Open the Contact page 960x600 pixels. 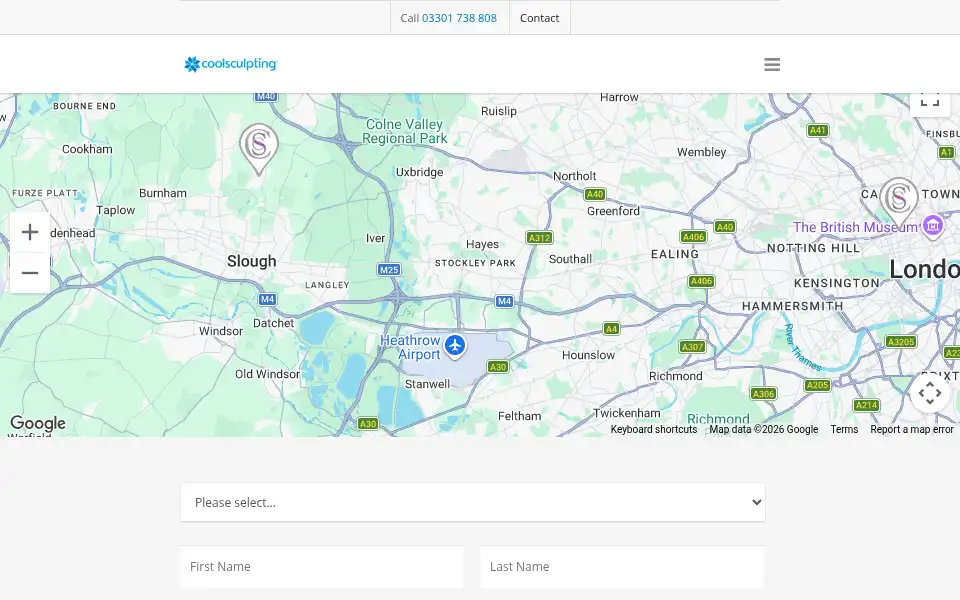click(539, 18)
